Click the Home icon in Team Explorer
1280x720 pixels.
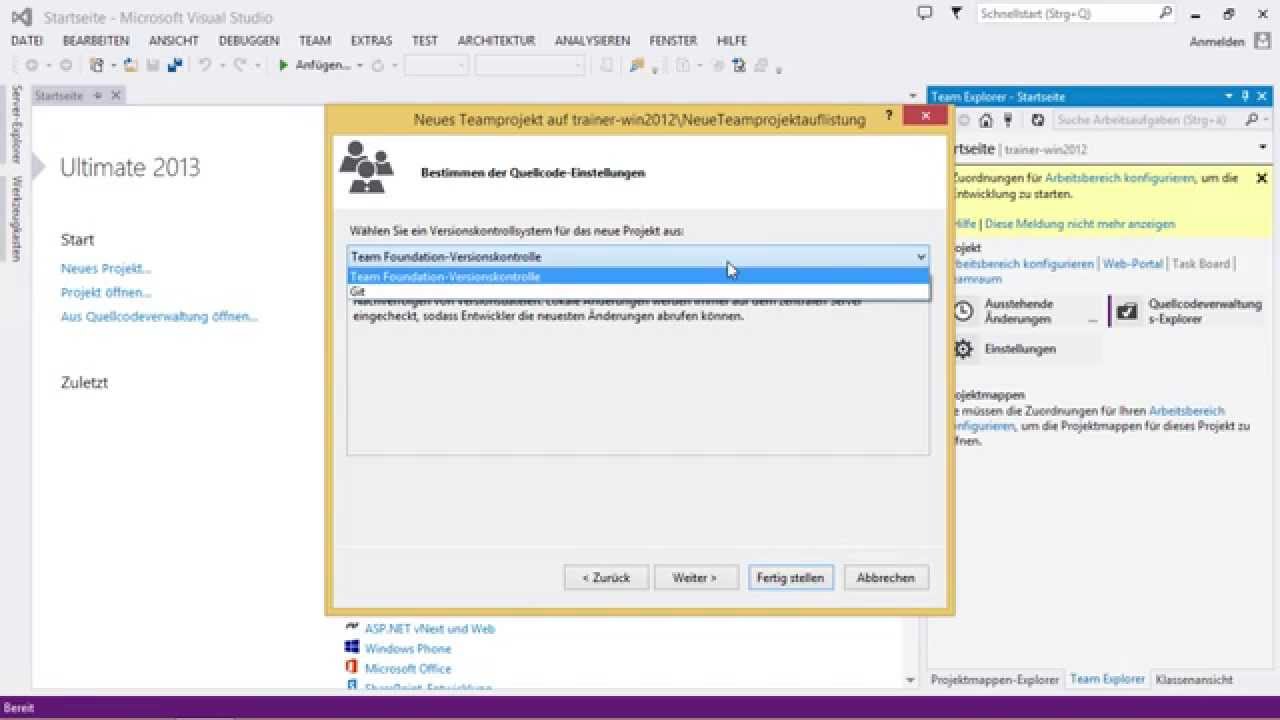point(986,120)
